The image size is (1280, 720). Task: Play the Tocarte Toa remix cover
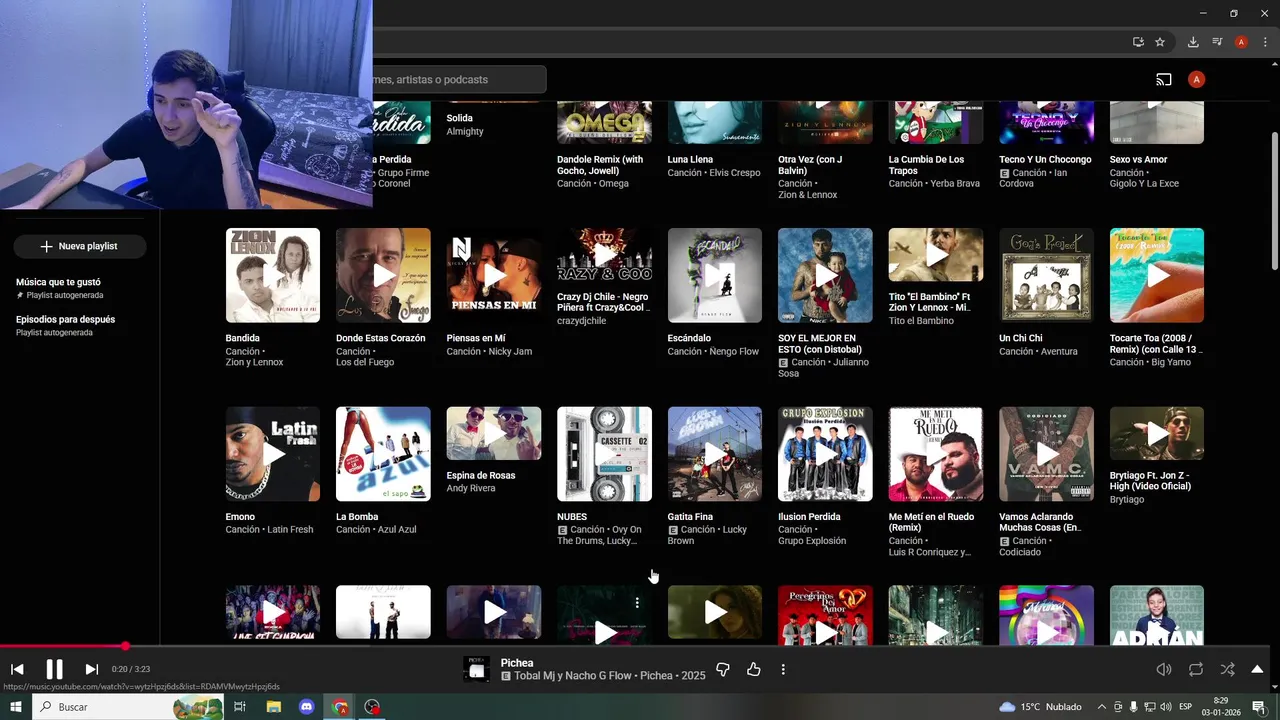coord(1157,275)
